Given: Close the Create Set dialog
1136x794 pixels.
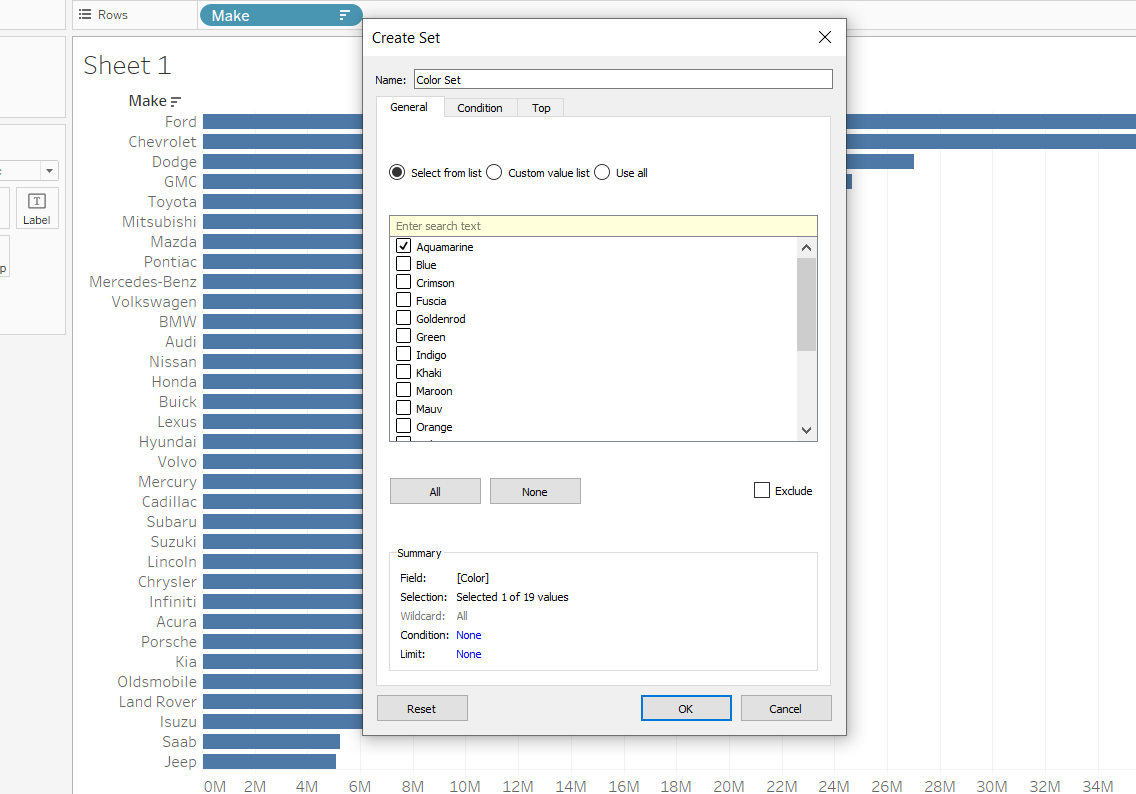Looking at the screenshot, I should 824,37.
